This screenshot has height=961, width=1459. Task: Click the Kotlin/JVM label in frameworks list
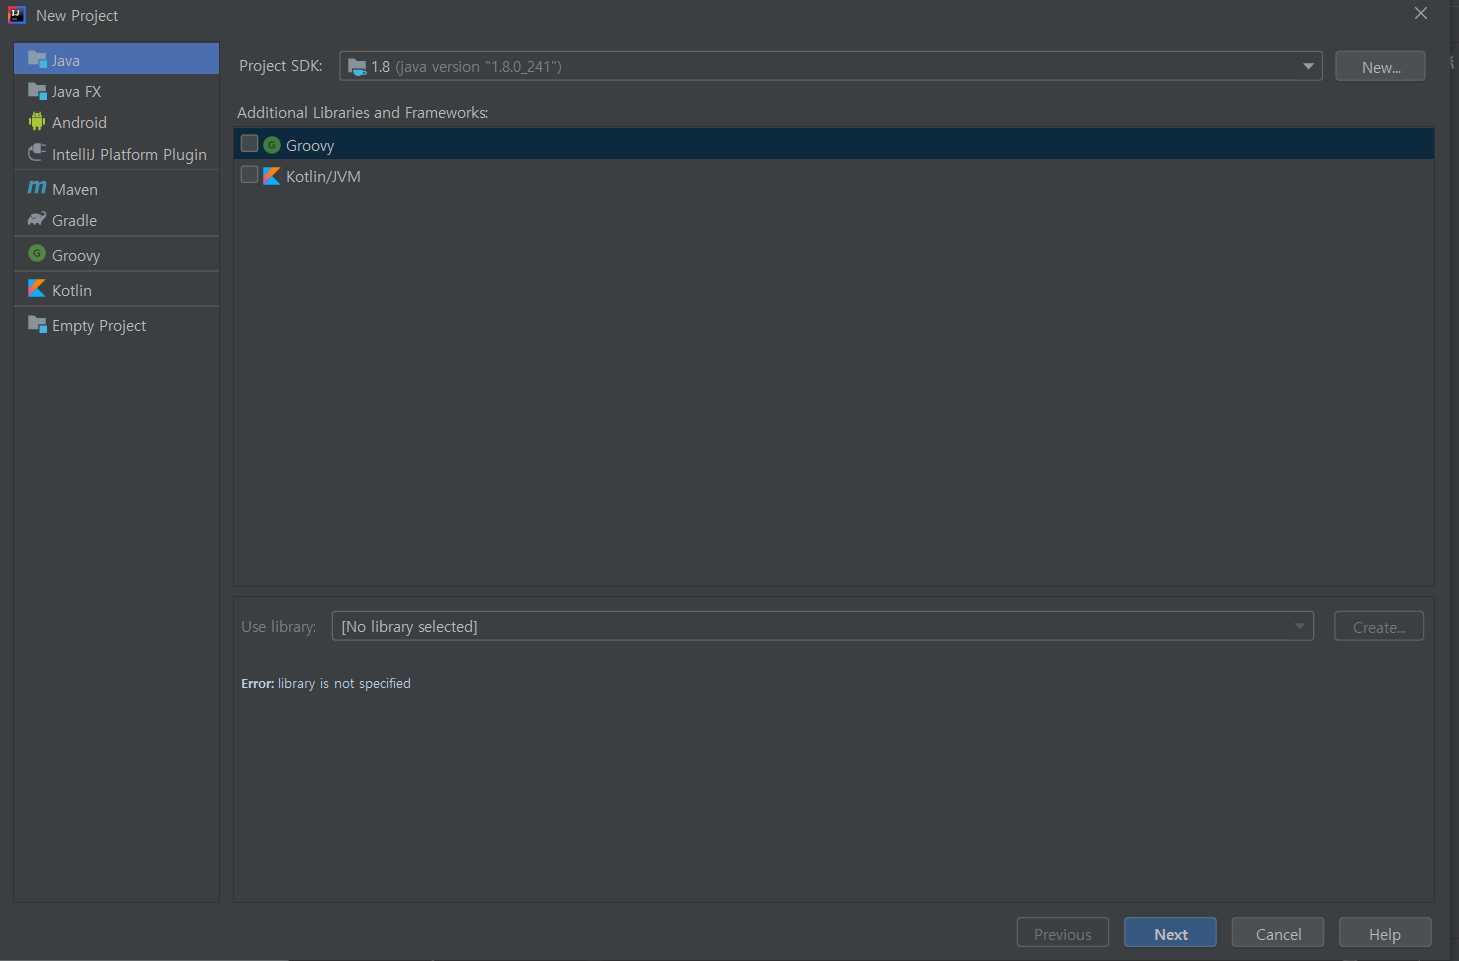pyautogui.click(x=323, y=177)
